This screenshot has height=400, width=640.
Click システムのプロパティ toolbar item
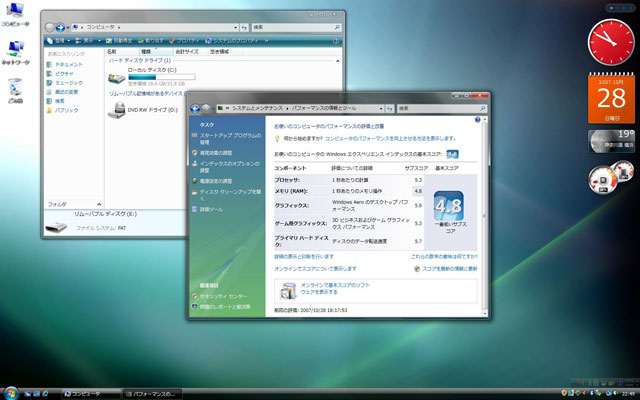232,41
